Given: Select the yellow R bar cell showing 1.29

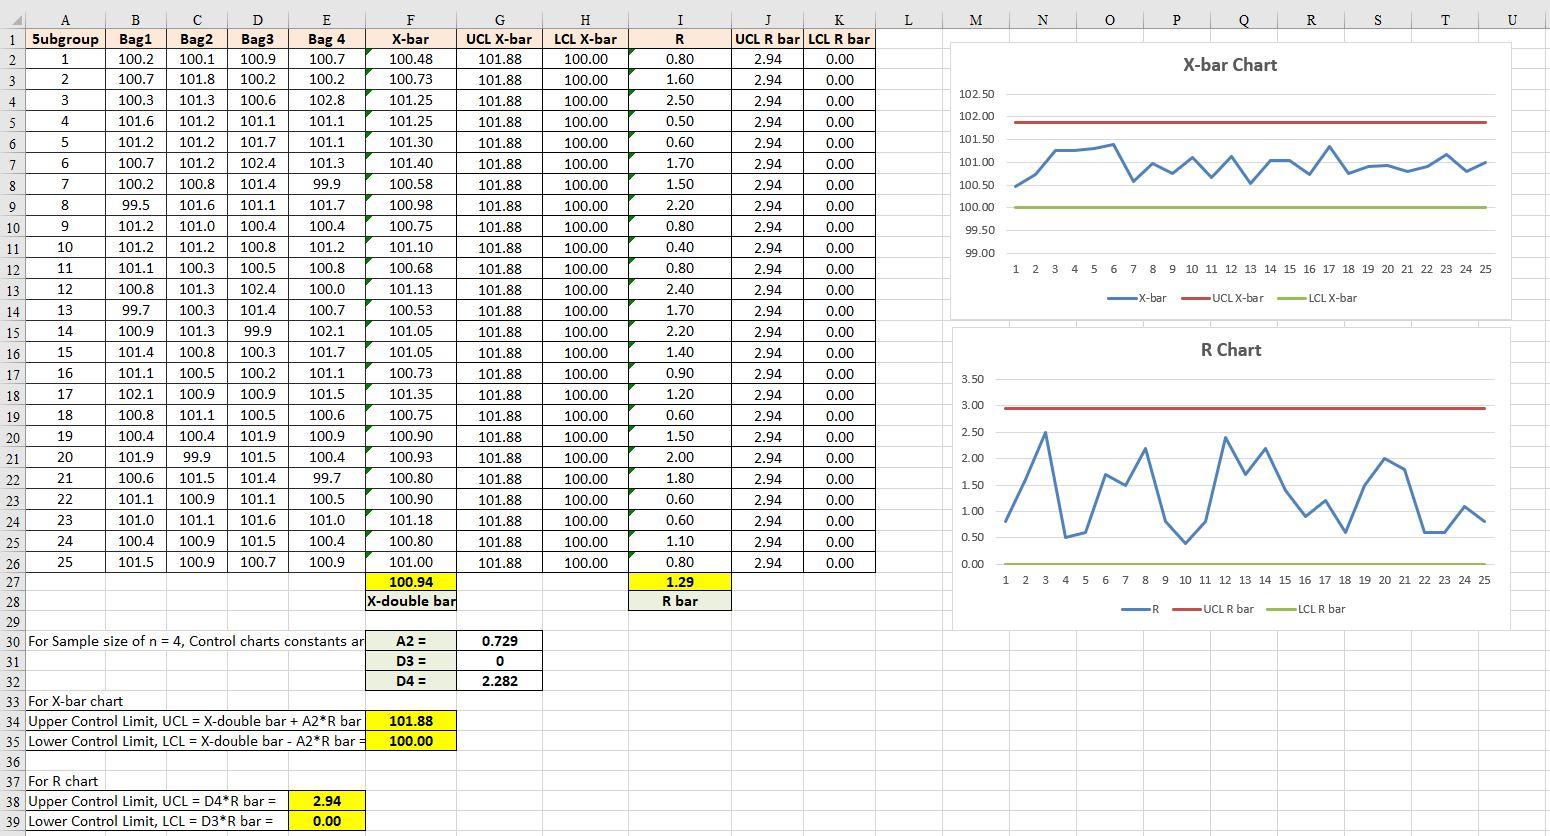Looking at the screenshot, I should click(x=679, y=583).
